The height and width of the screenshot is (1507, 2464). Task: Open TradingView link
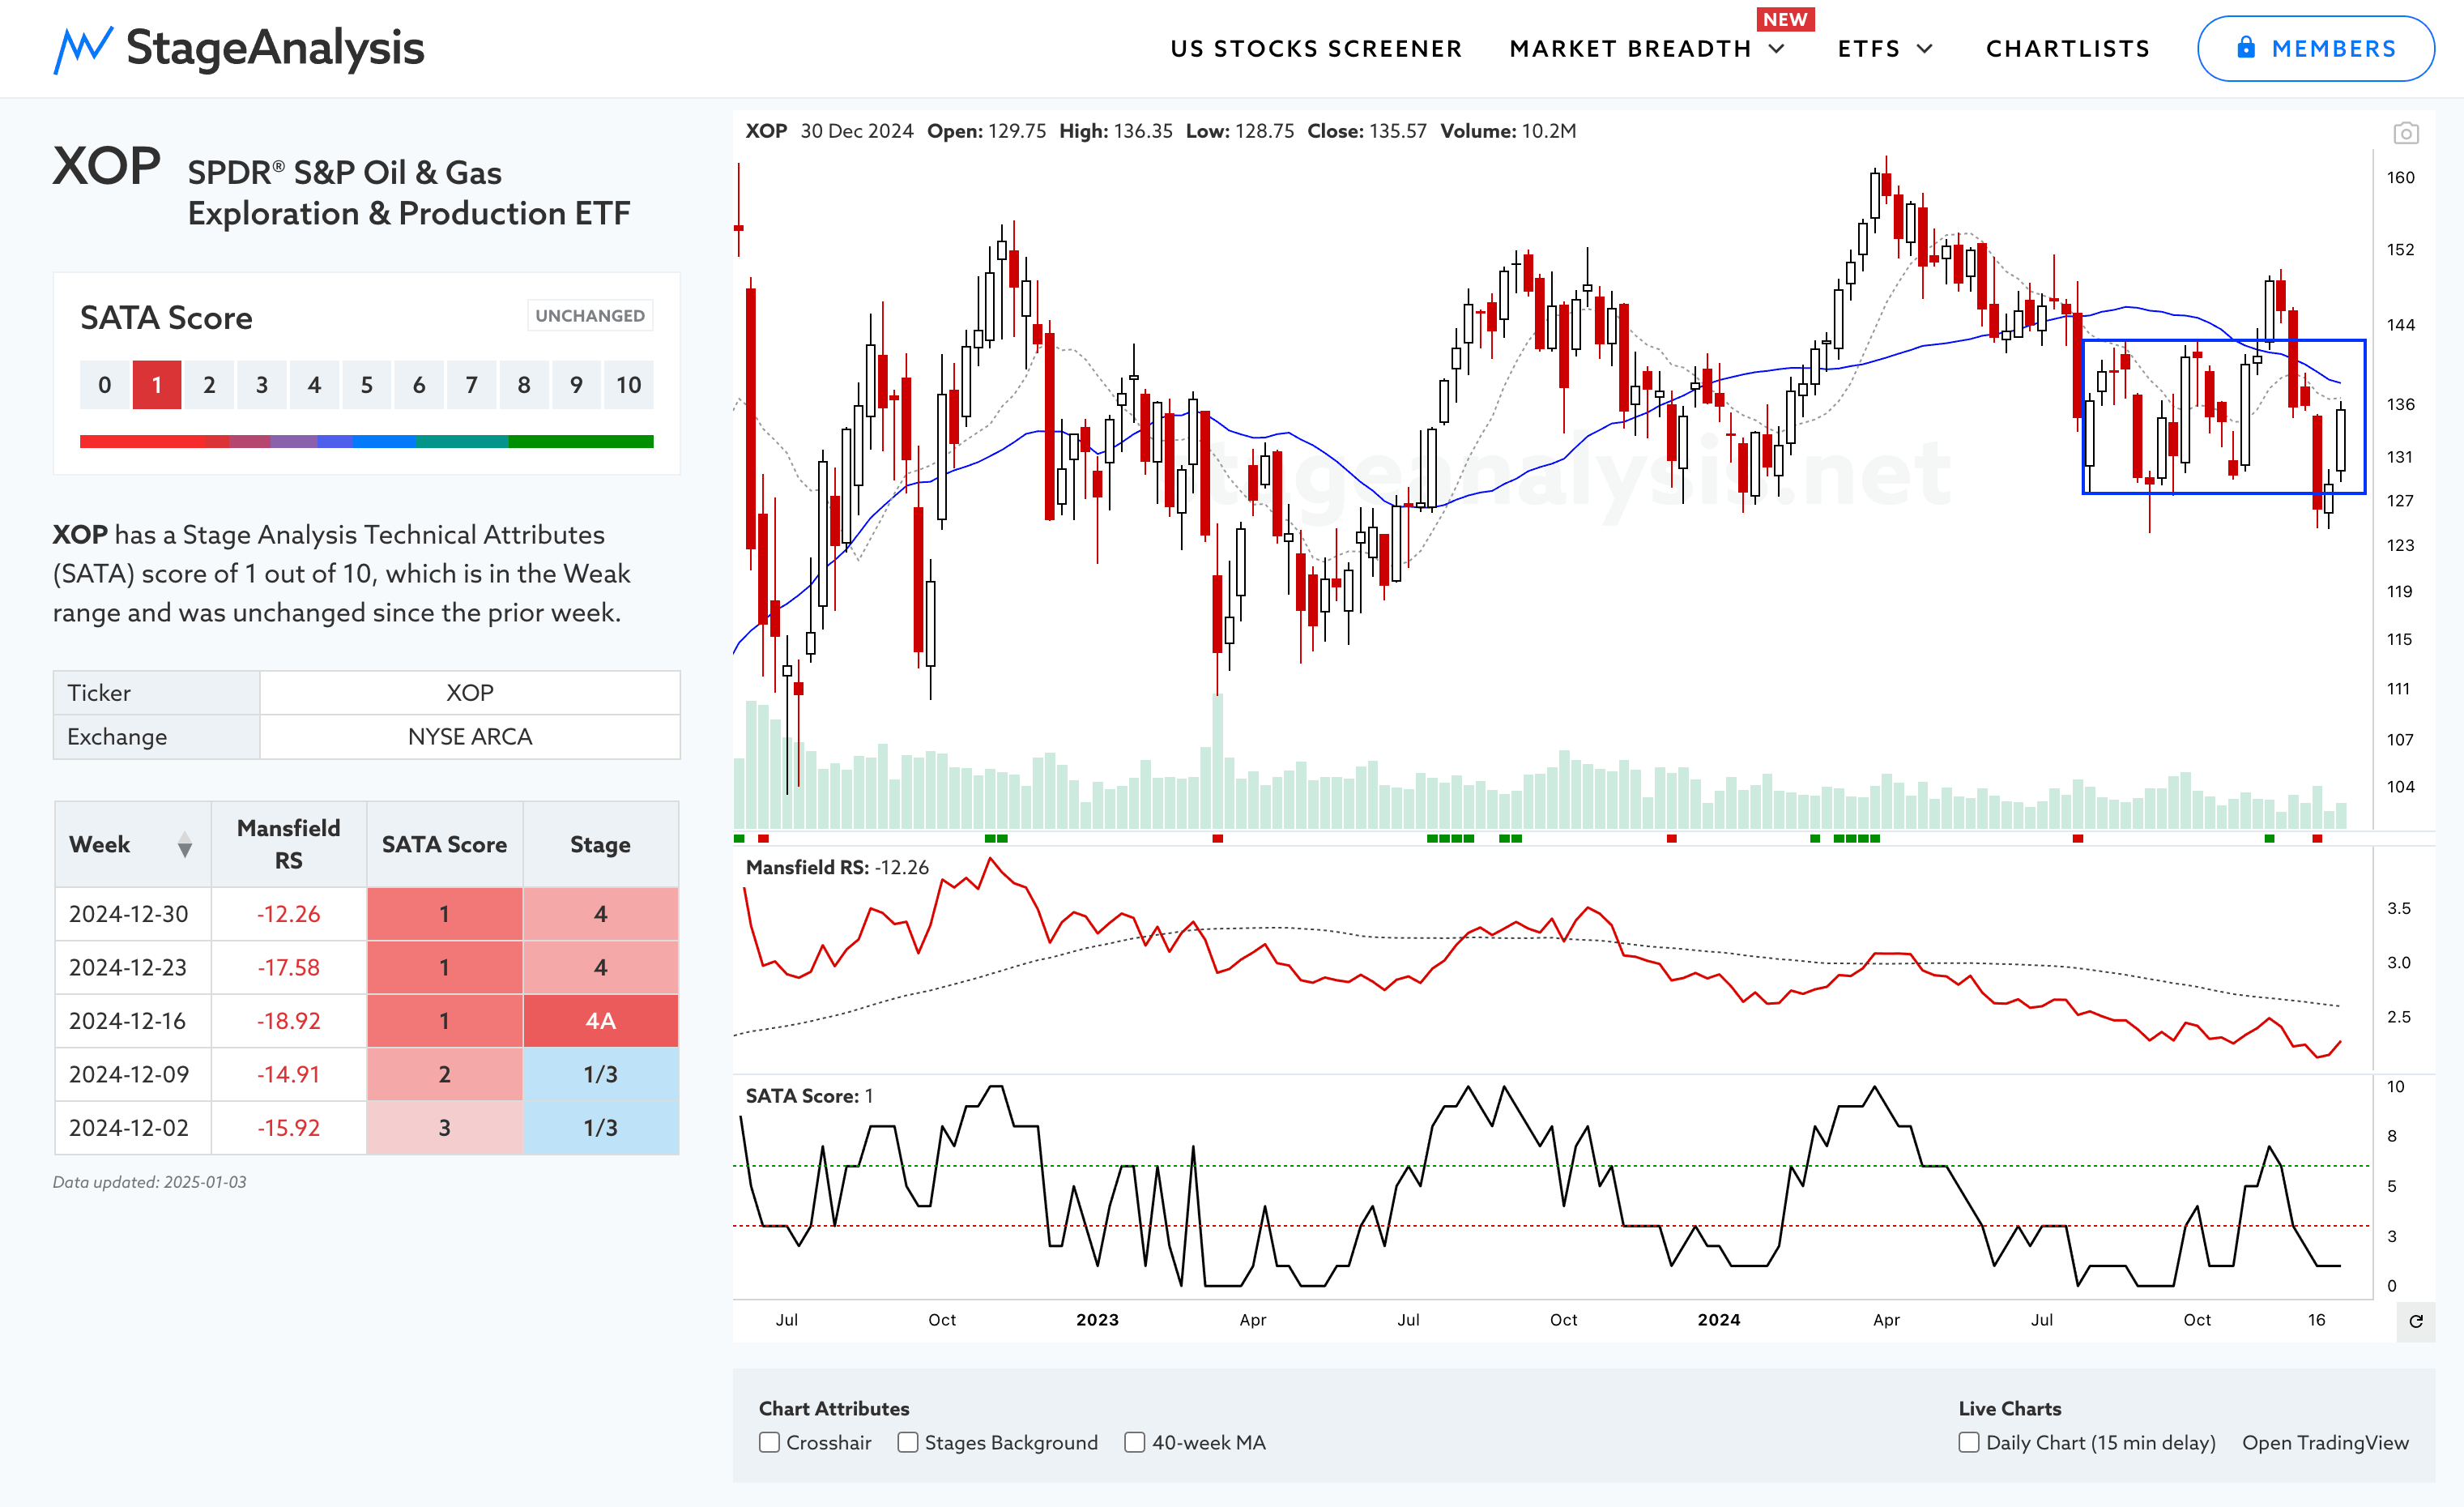pyautogui.click(x=2325, y=1442)
